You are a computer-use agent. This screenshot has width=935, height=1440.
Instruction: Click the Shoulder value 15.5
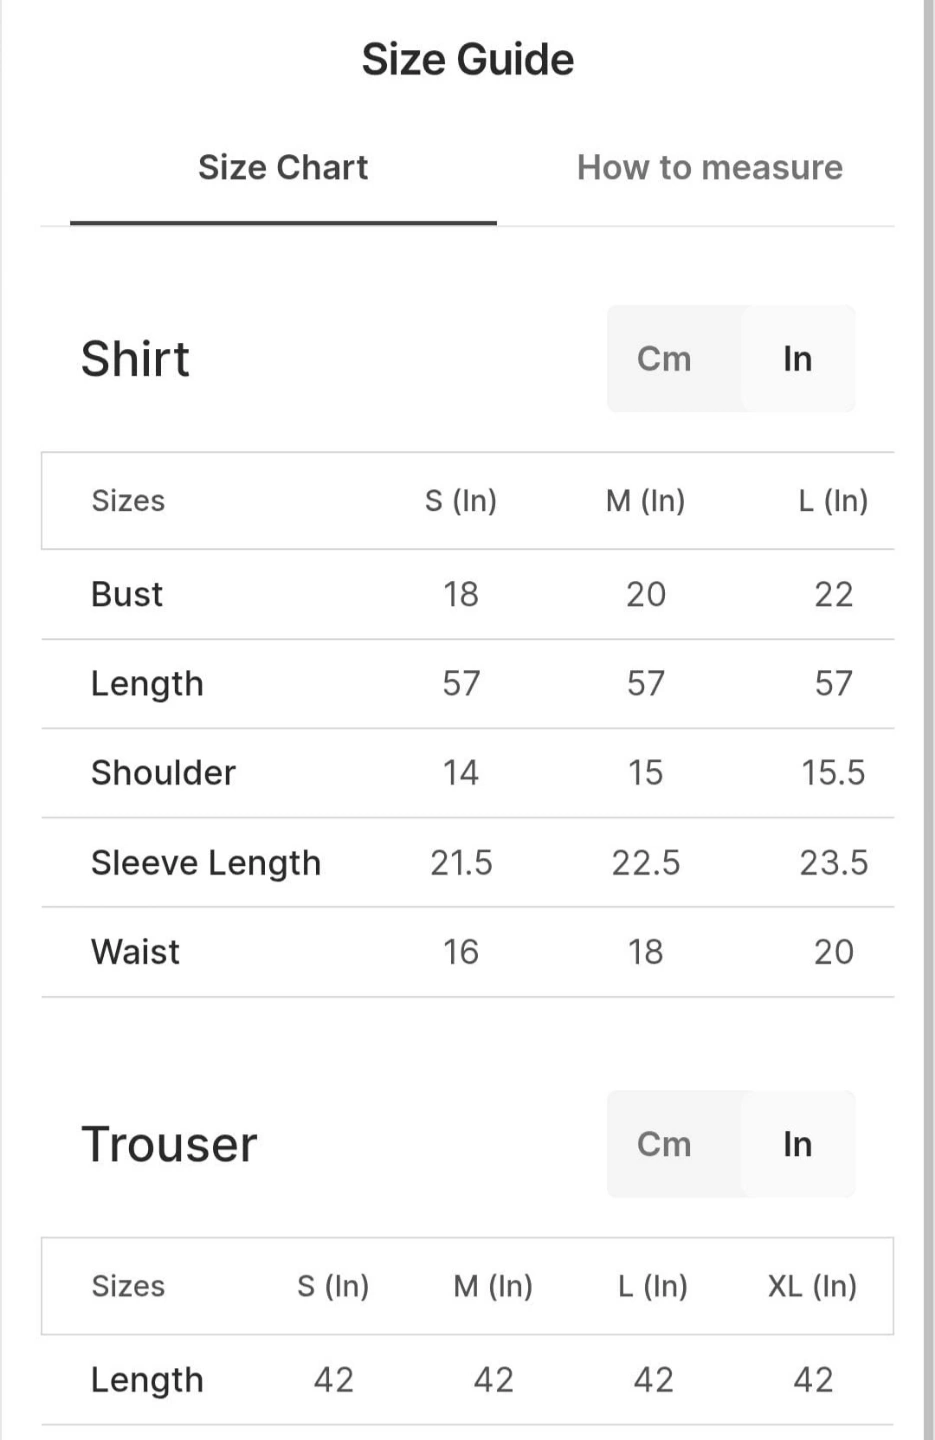tap(833, 773)
